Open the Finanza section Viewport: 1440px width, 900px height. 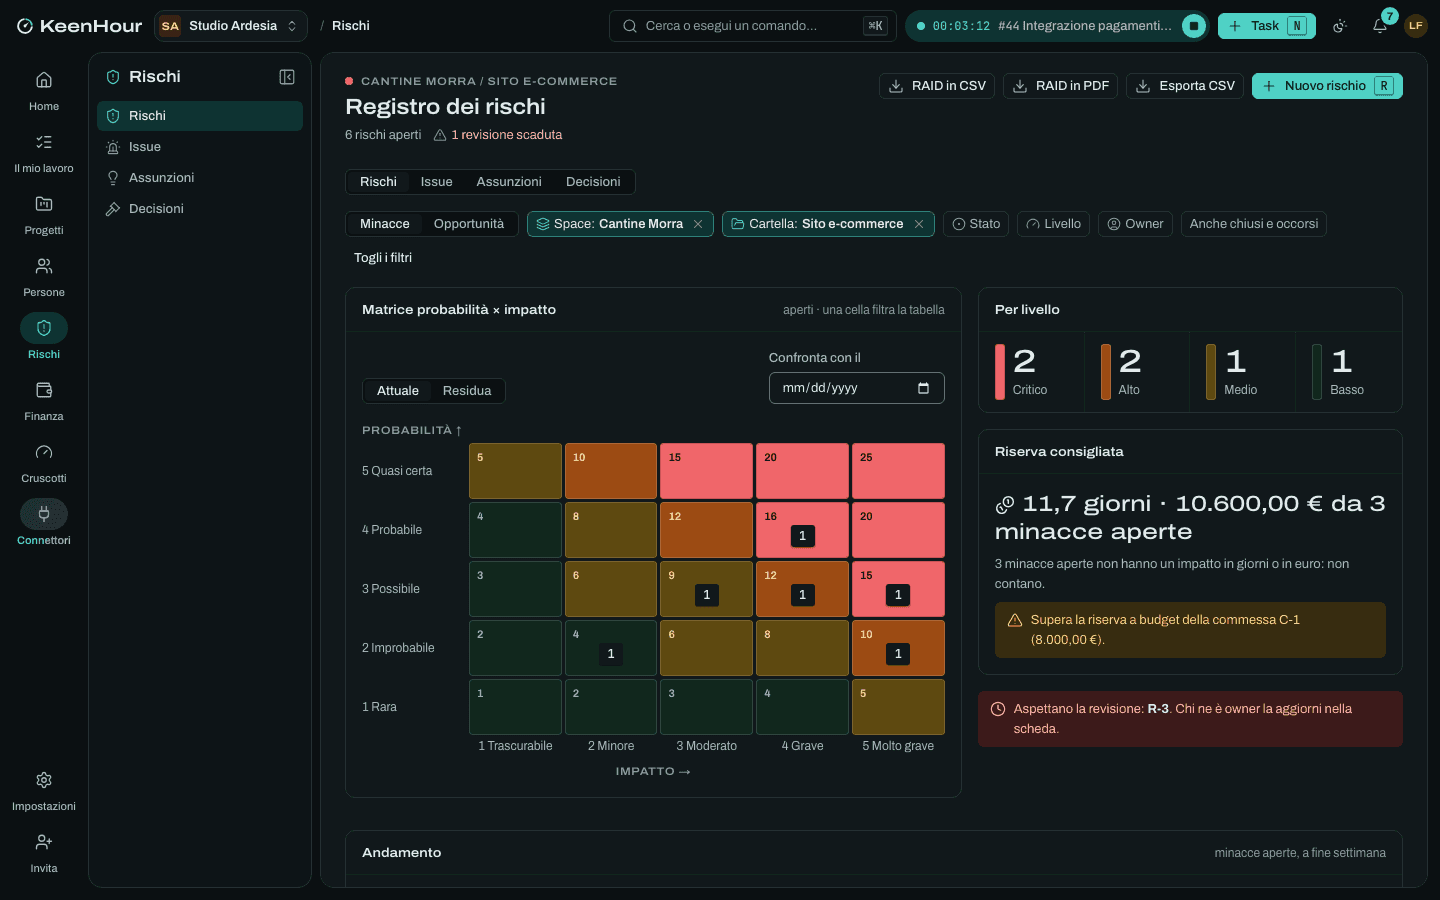tap(44, 401)
